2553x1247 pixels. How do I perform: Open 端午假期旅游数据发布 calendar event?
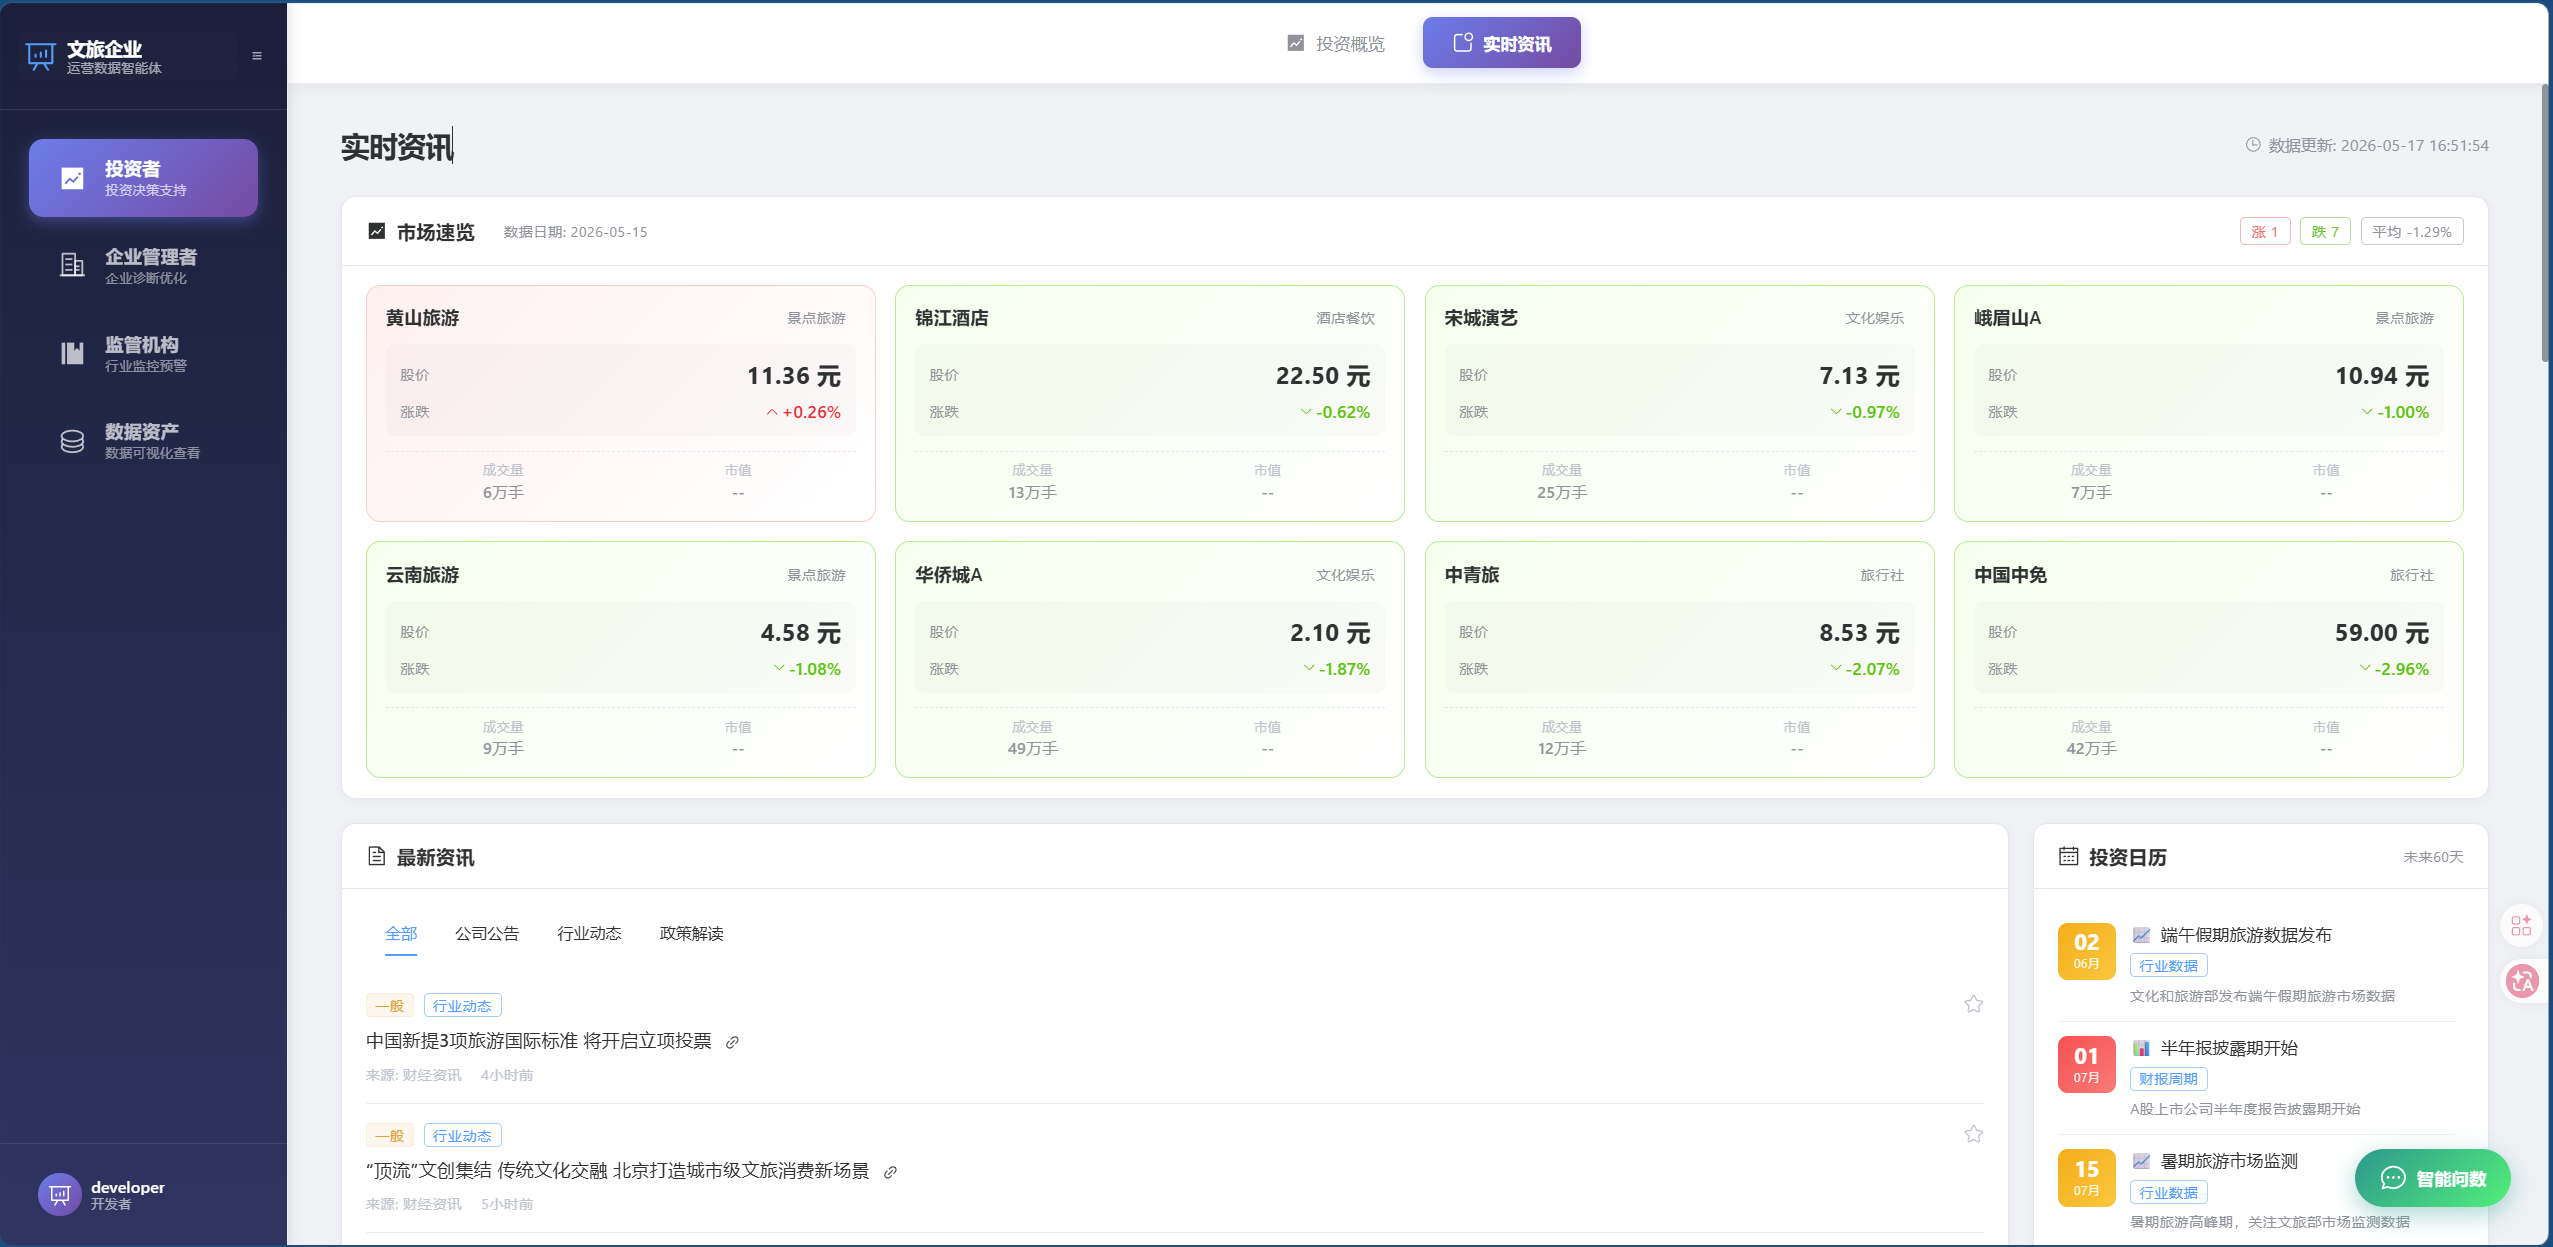2245,935
